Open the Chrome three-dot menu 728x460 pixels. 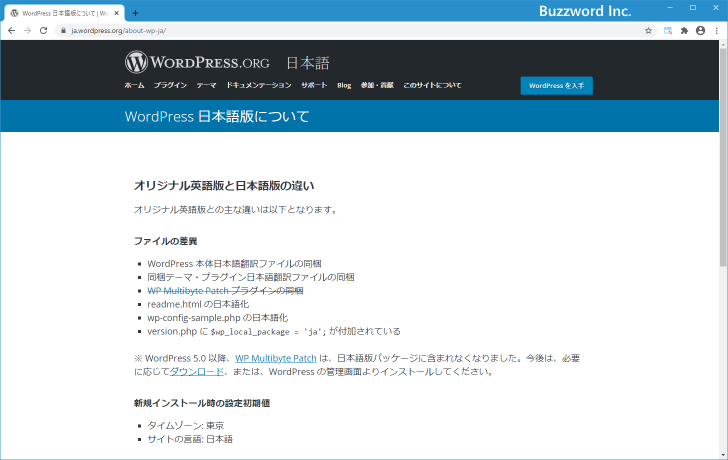pos(717,31)
